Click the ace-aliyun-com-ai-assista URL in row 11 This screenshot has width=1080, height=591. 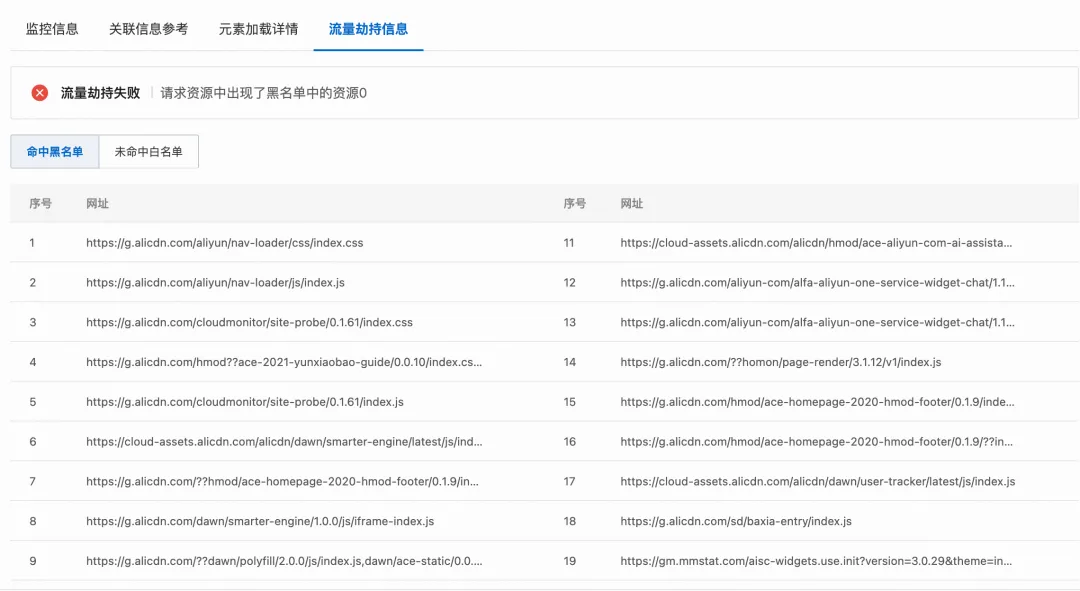(816, 242)
